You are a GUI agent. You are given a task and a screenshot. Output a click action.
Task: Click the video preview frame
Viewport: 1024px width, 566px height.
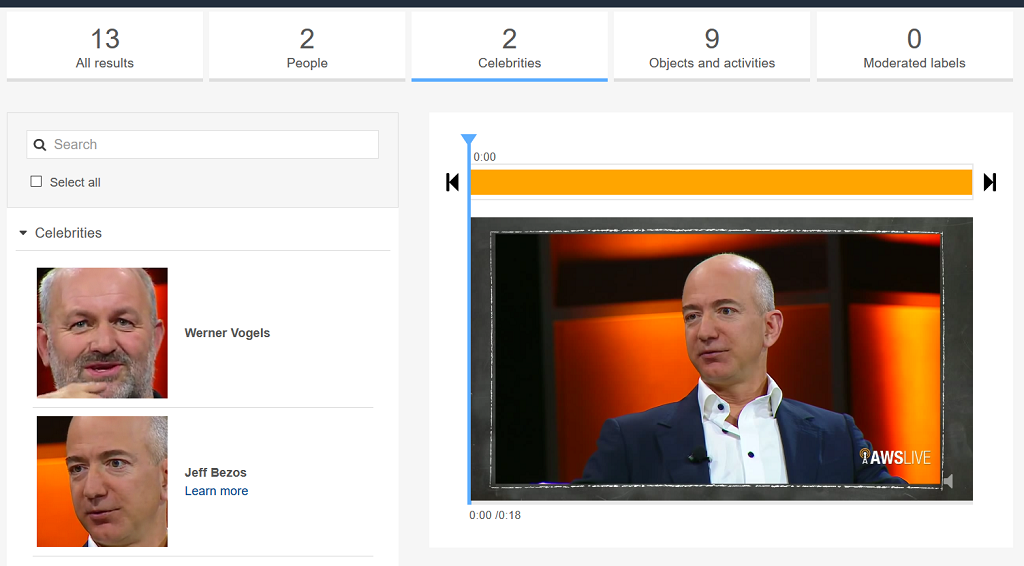[x=721, y=359]
